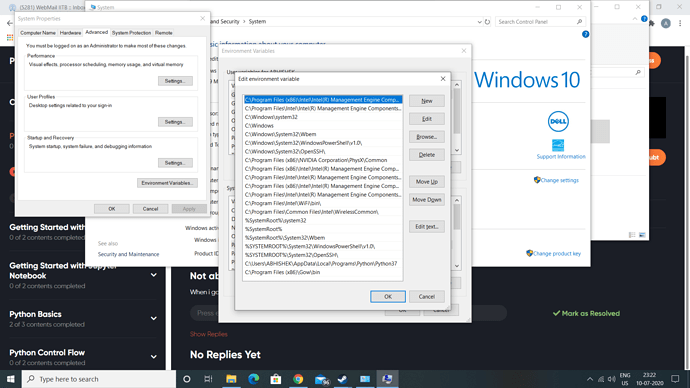This screenshot has height=388, width=690.
Task: Open the Windows Start menu
Action: (11, 379)
